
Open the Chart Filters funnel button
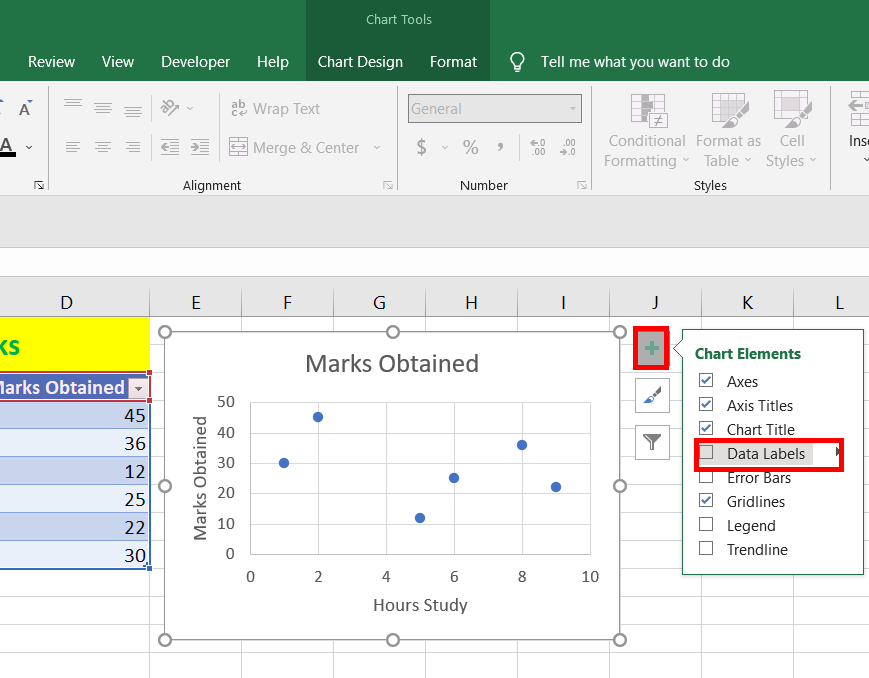[651, 441]
